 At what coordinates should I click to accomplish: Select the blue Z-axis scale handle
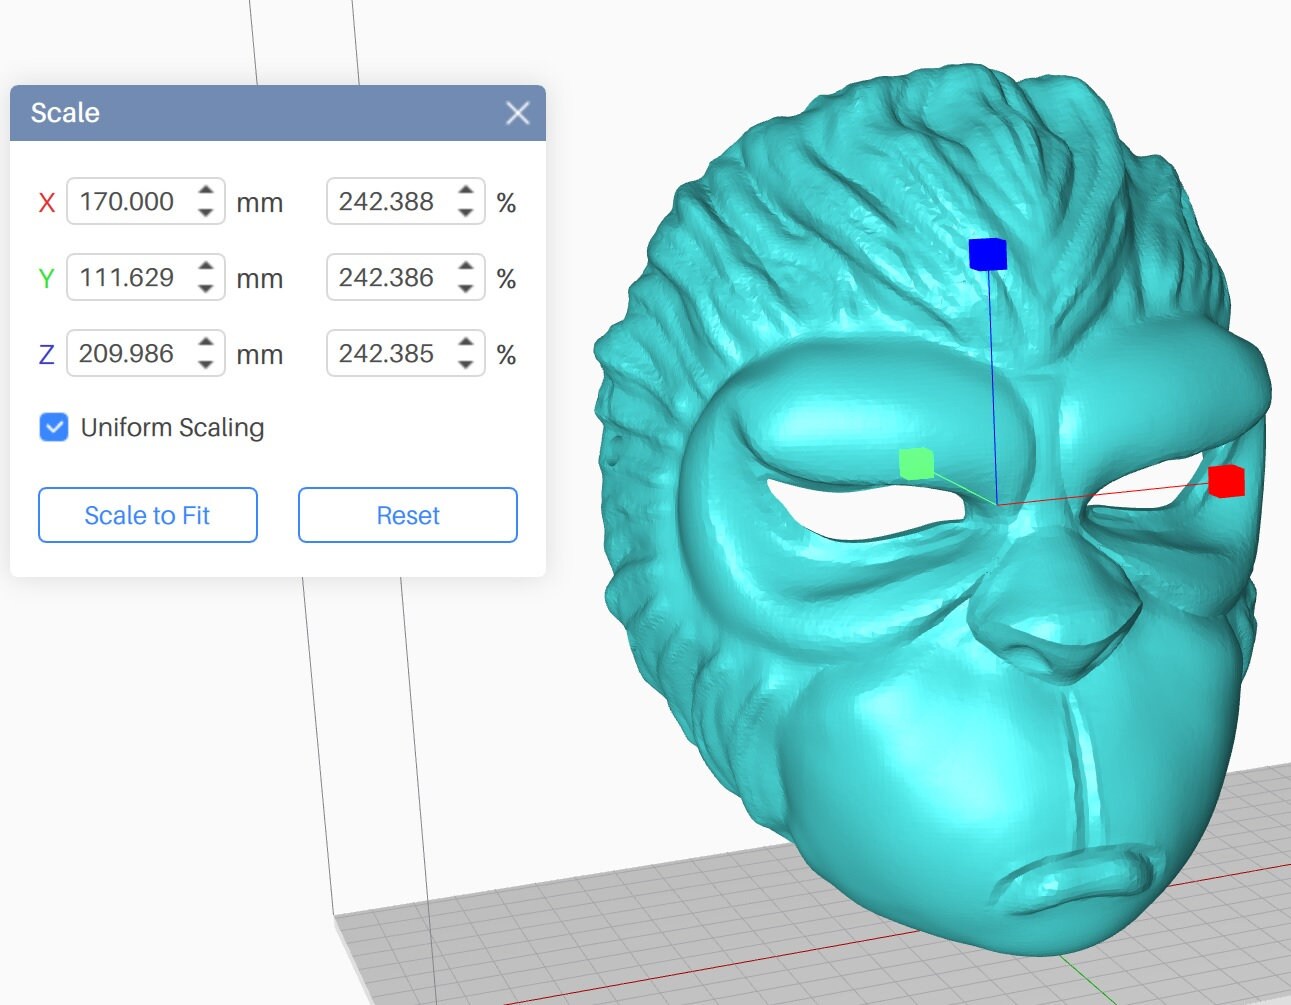(x=986, y=255)
